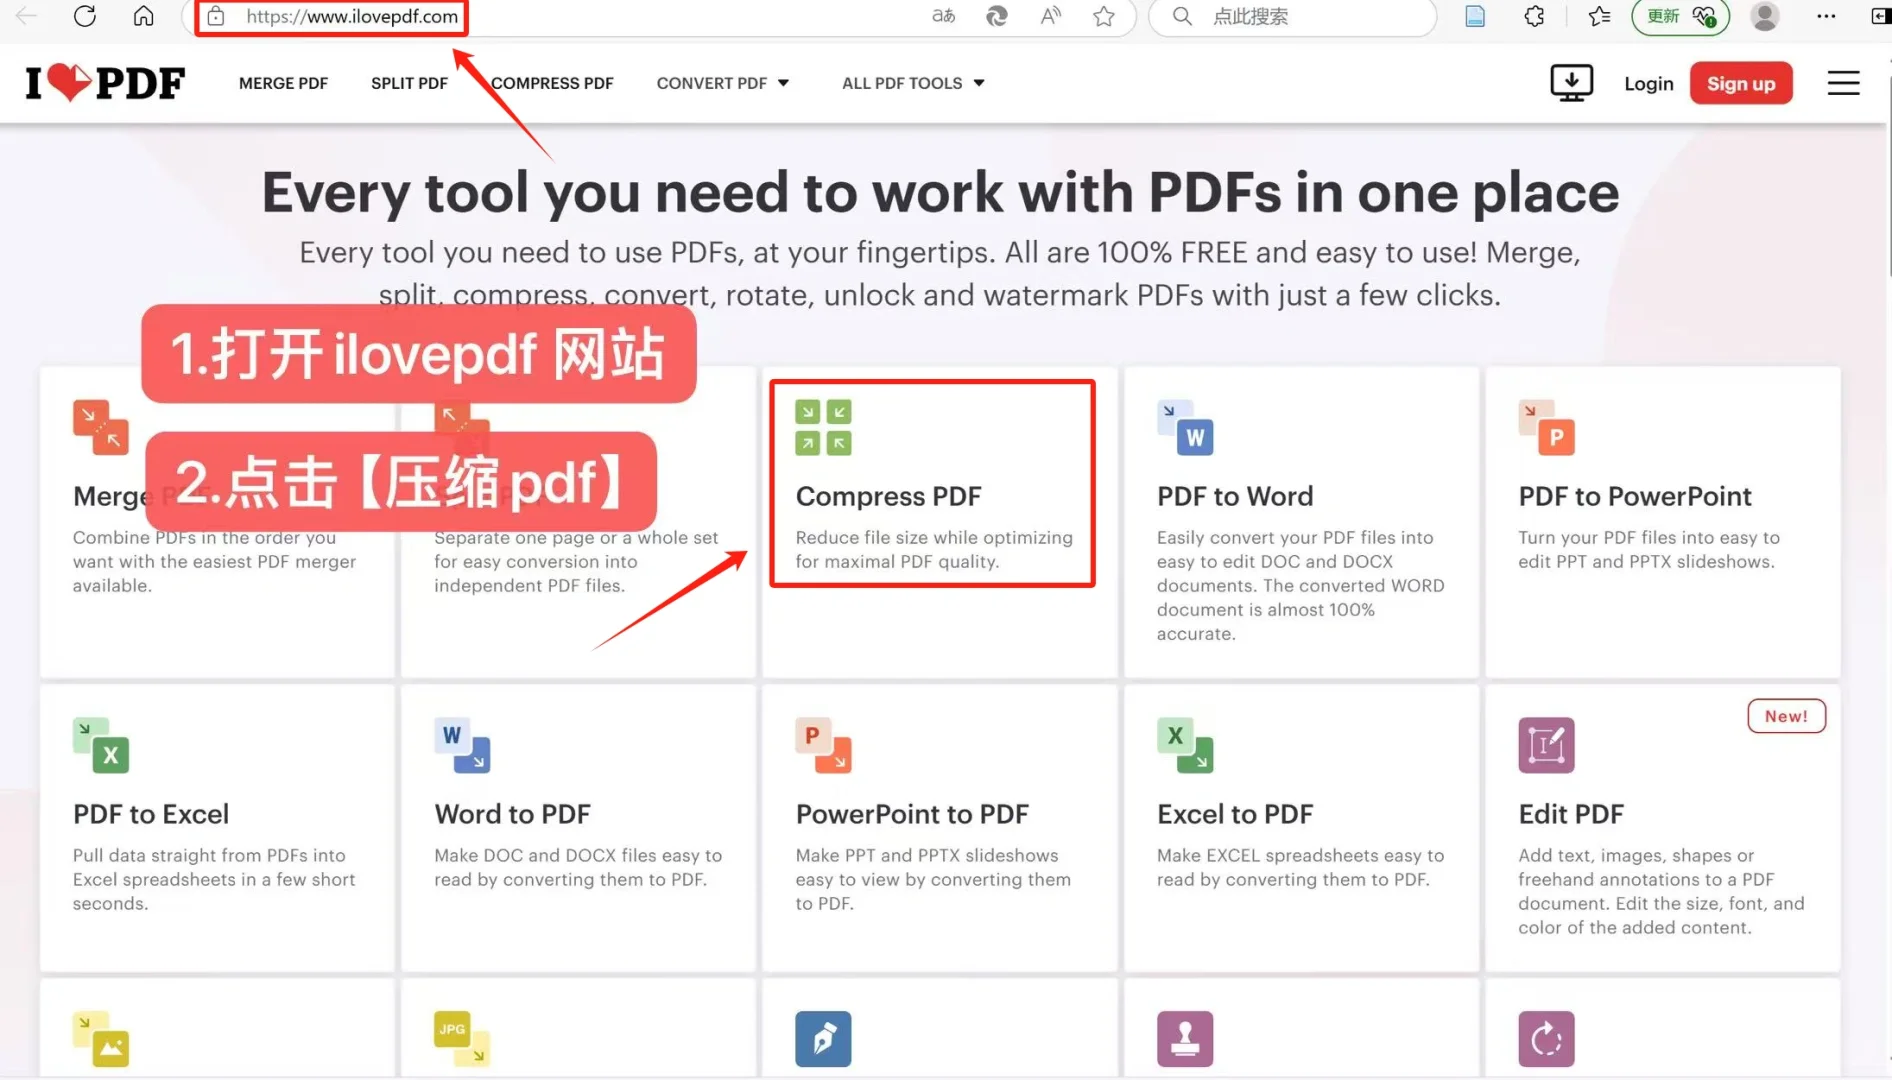Click the Compress PDF green arrows icon

(x=823, y=427)
